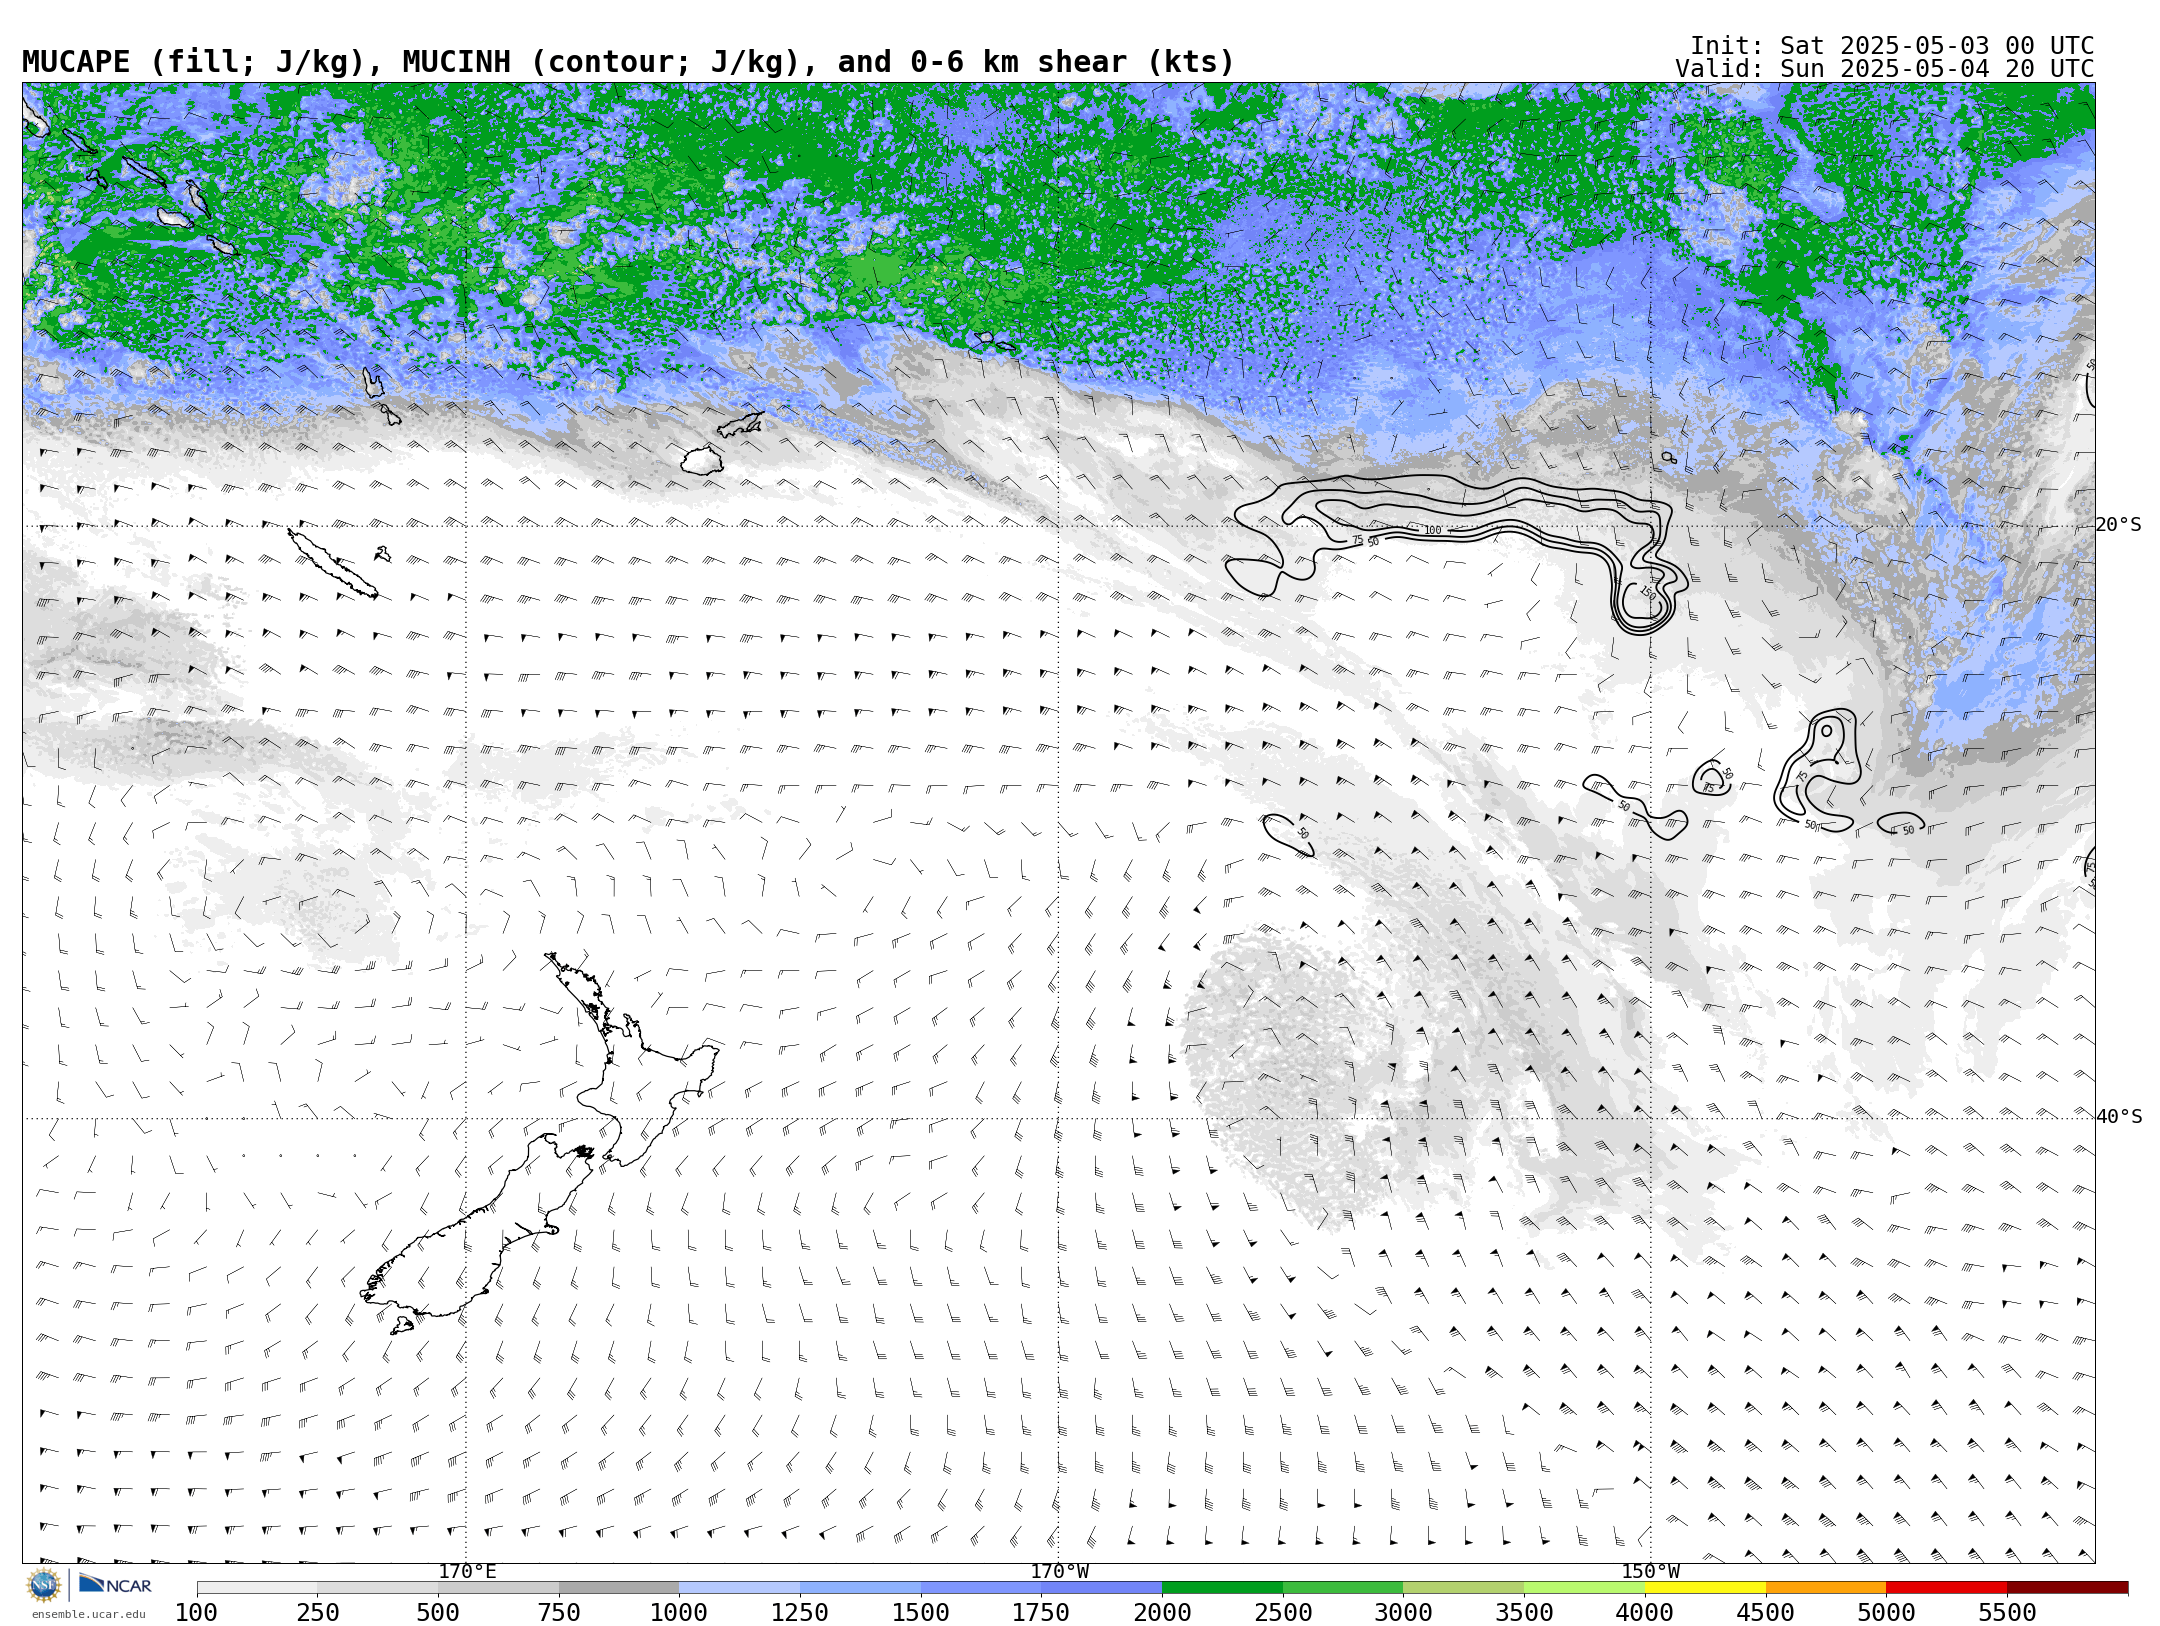2160x1626 pixels.
Task: Click the 1750 colorbar tick label
Action: tap(1042, 1613)
